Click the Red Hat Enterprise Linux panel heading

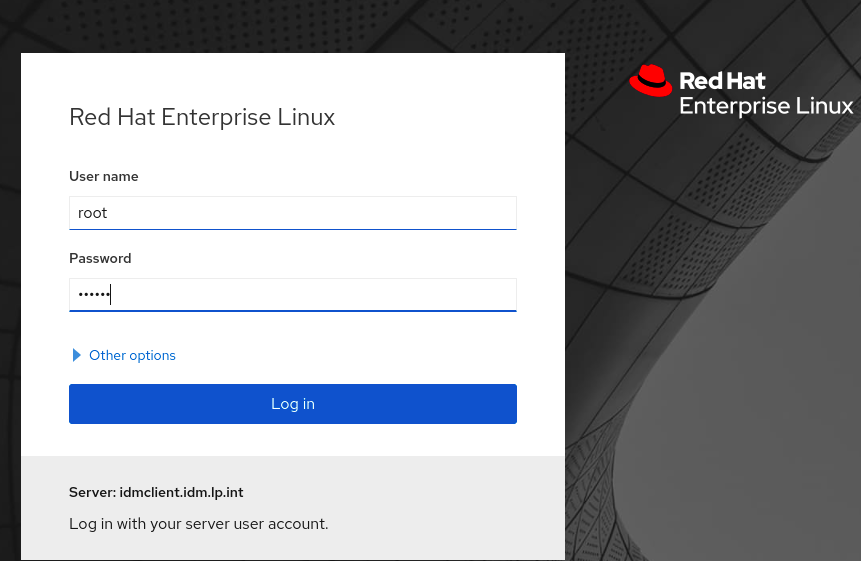[x=202, y=117]
